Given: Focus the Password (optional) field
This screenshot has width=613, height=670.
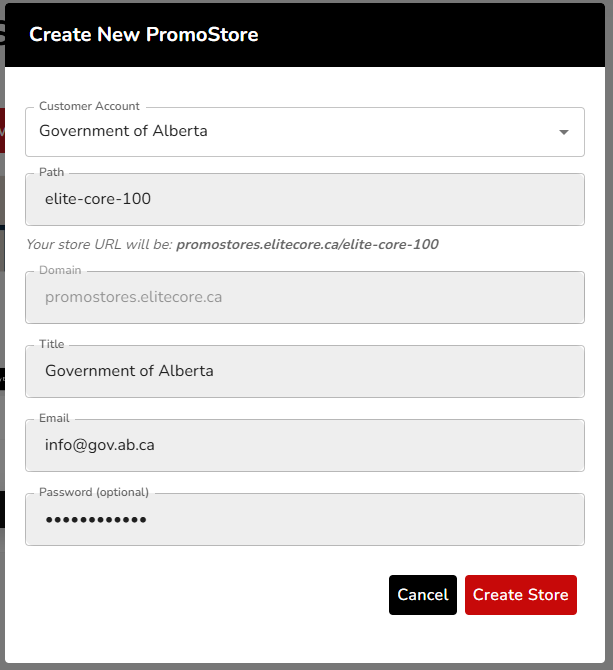Looking at the screenshot, I should (x=304, y=519).
